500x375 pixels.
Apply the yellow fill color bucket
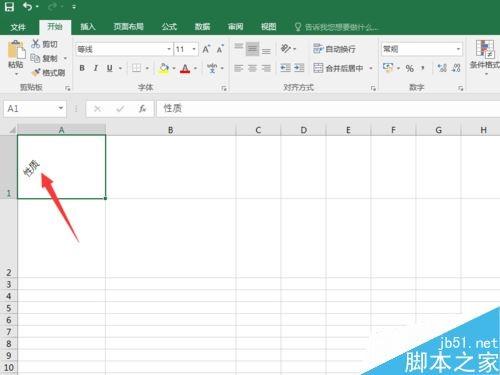(x=164, y=68)
